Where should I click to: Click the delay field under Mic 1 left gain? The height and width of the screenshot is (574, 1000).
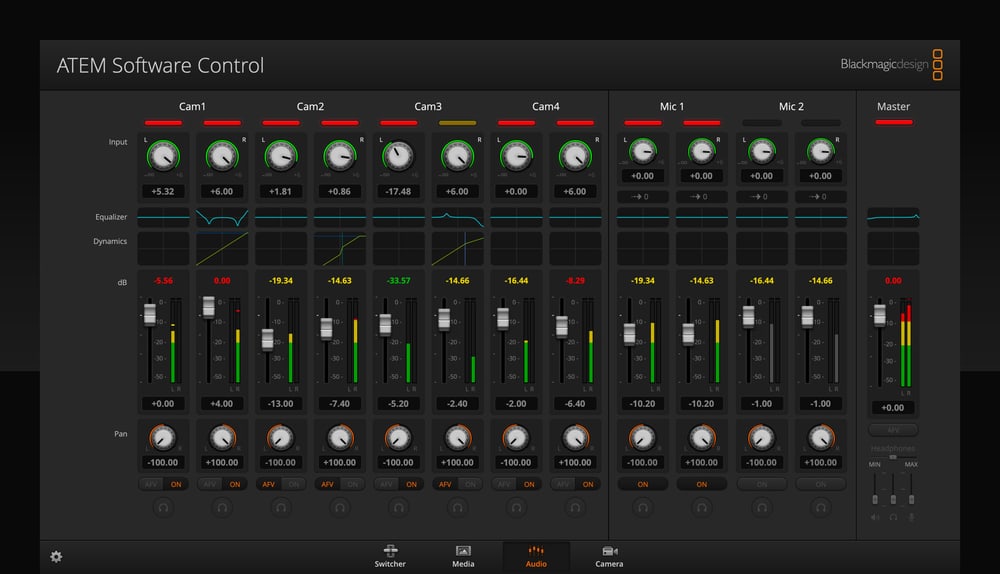643,196
